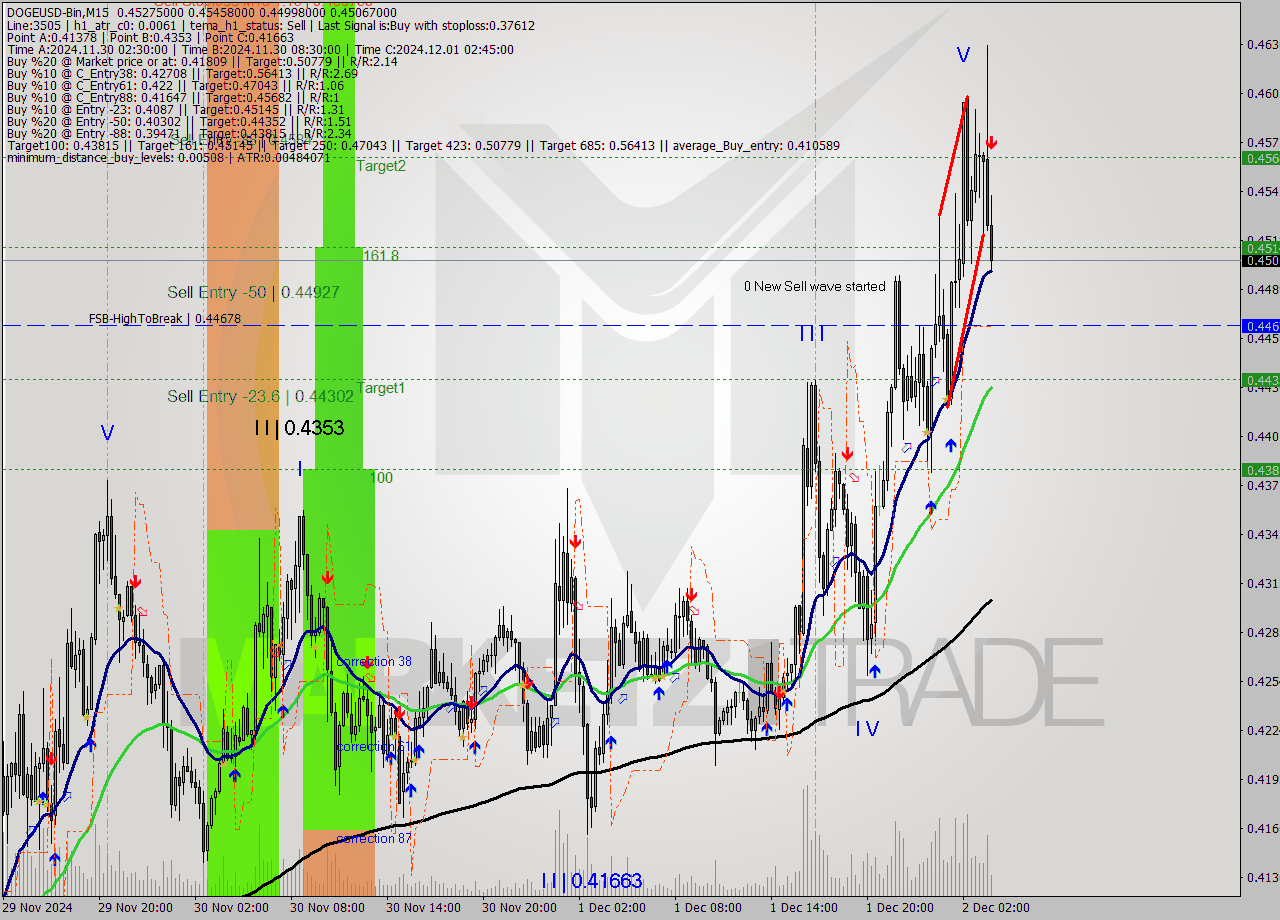Click the blue 0.446 price tag
The image size is (1280, 920).
pos(1260,326)
